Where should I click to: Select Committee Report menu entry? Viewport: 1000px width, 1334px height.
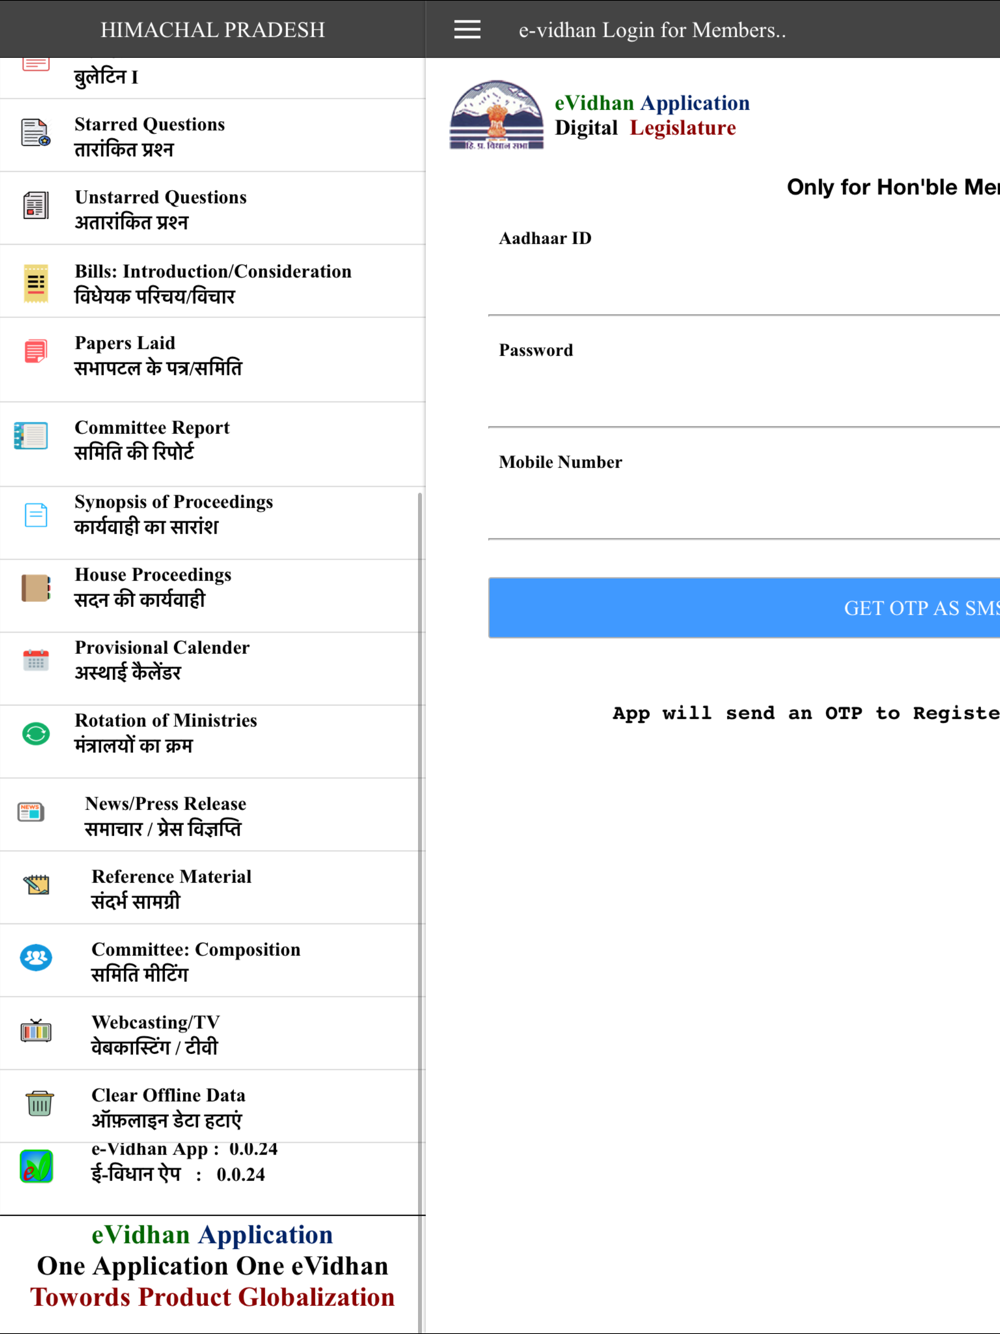coord(212,444)
